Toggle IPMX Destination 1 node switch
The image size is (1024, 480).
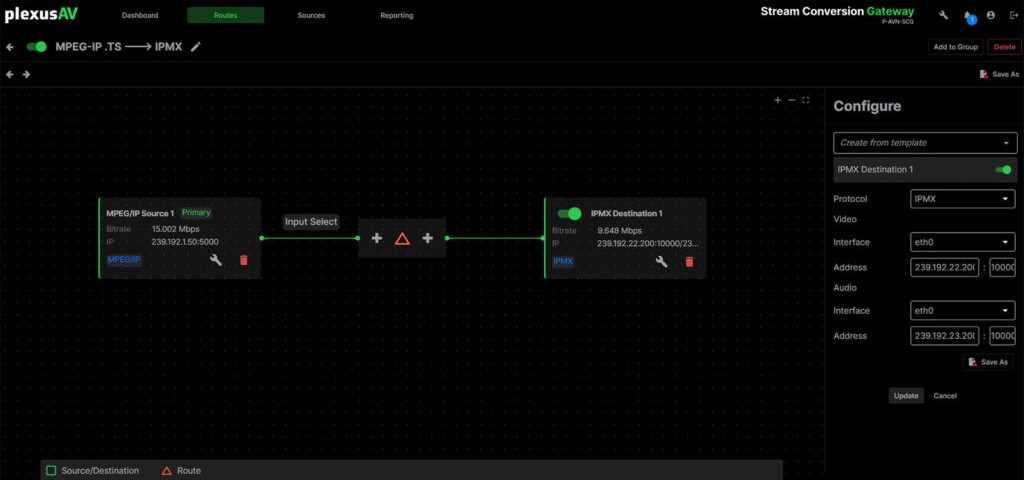pos(569,213)
